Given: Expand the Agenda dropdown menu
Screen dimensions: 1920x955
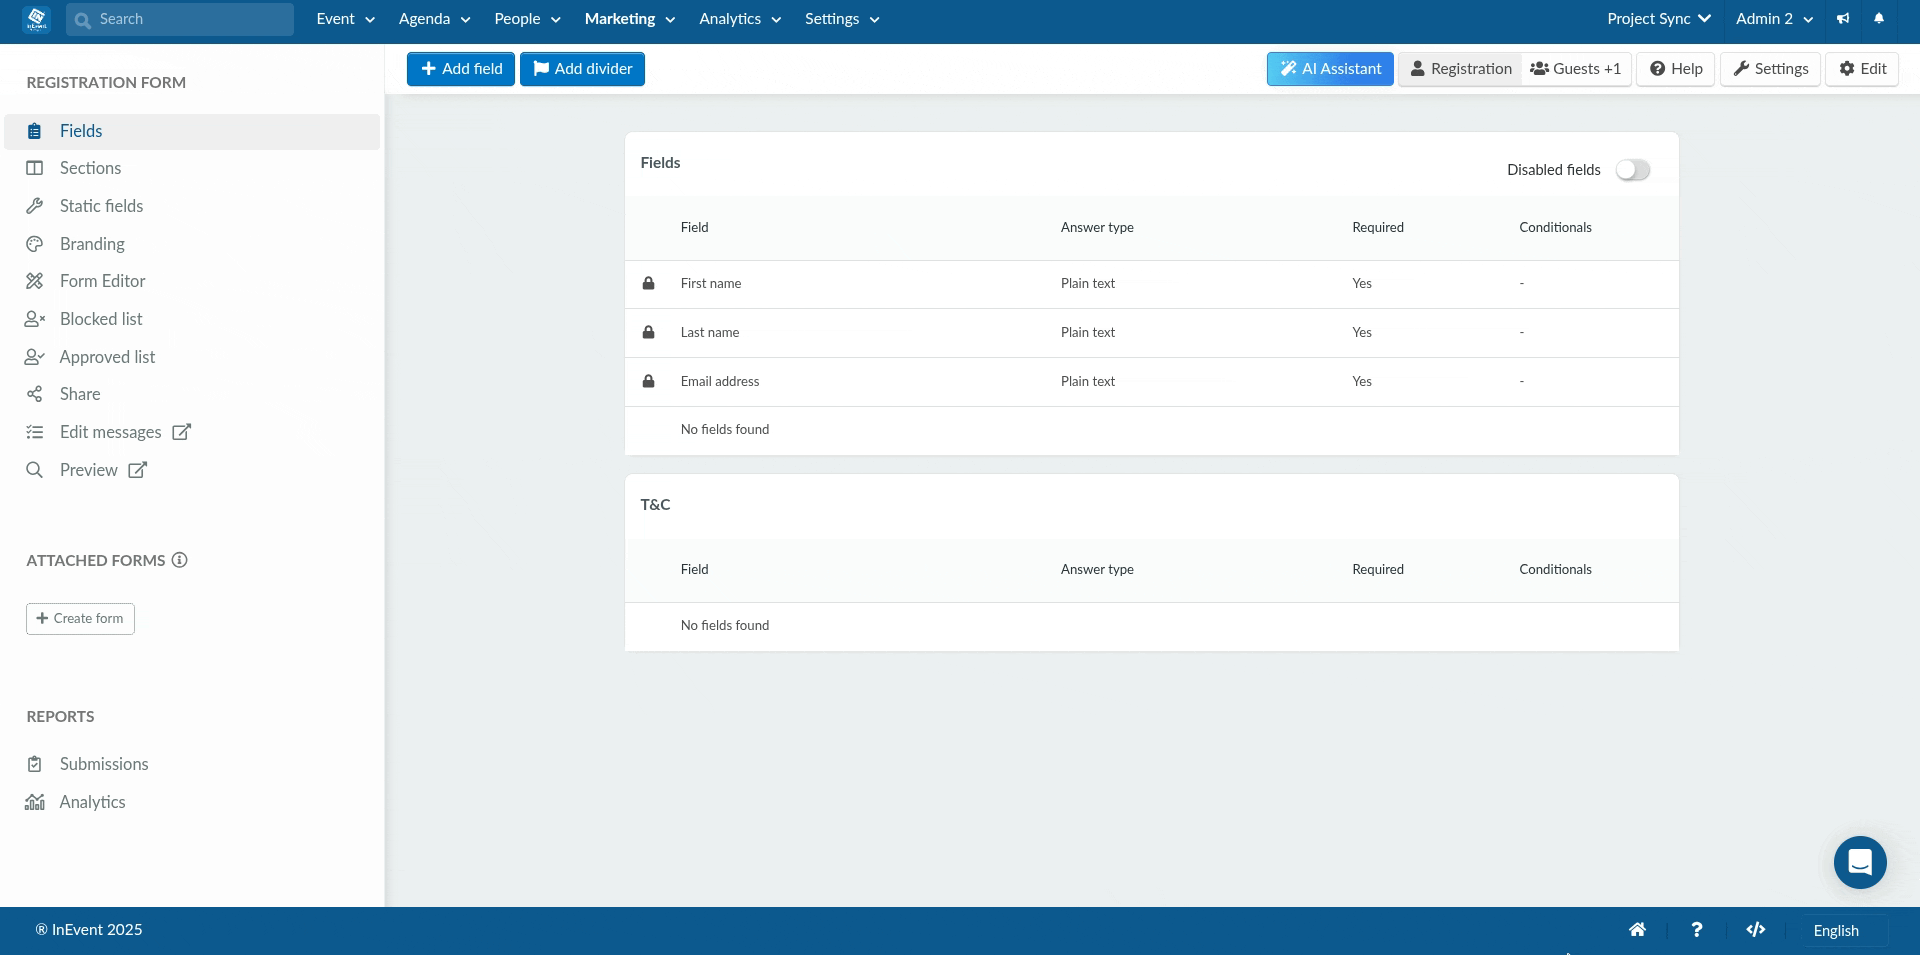Looking at the screenshot, I should coord(435,19).
